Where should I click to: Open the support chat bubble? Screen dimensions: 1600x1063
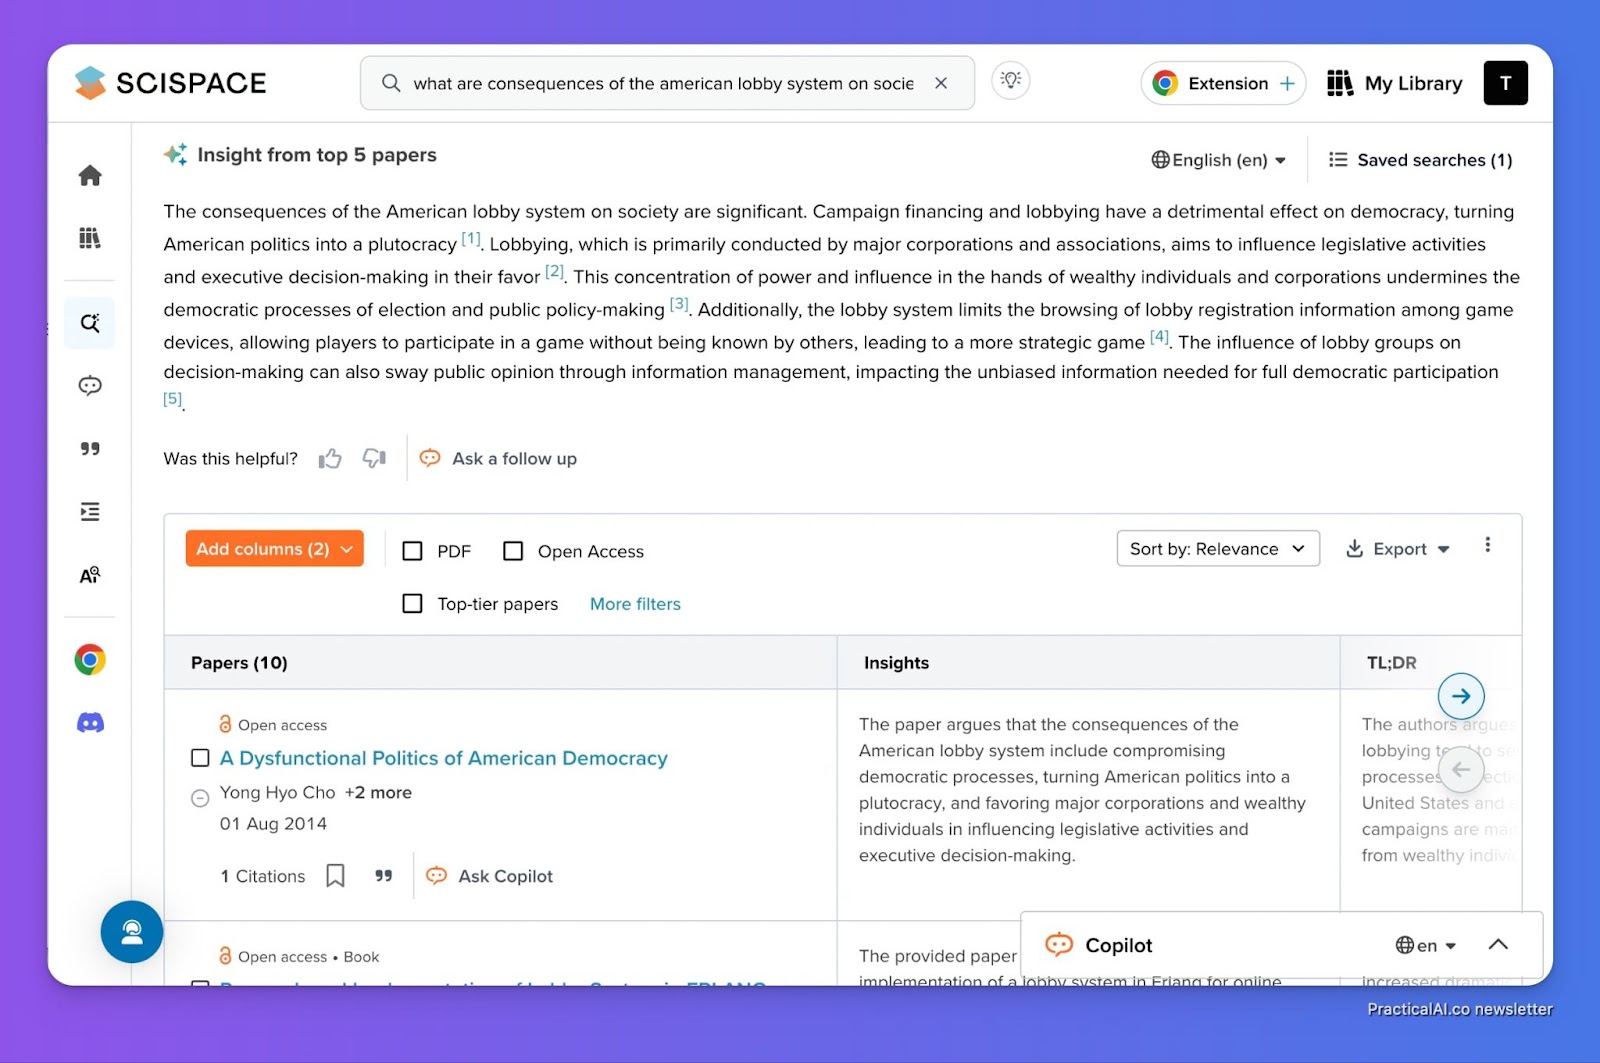pos(132,932)
